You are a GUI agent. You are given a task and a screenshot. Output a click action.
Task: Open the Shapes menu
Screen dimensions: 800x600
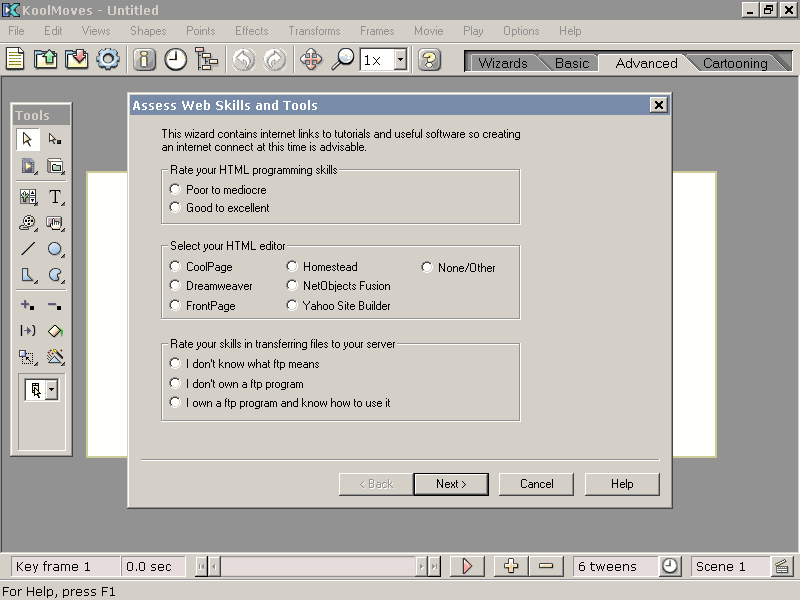tap(148, 31)
